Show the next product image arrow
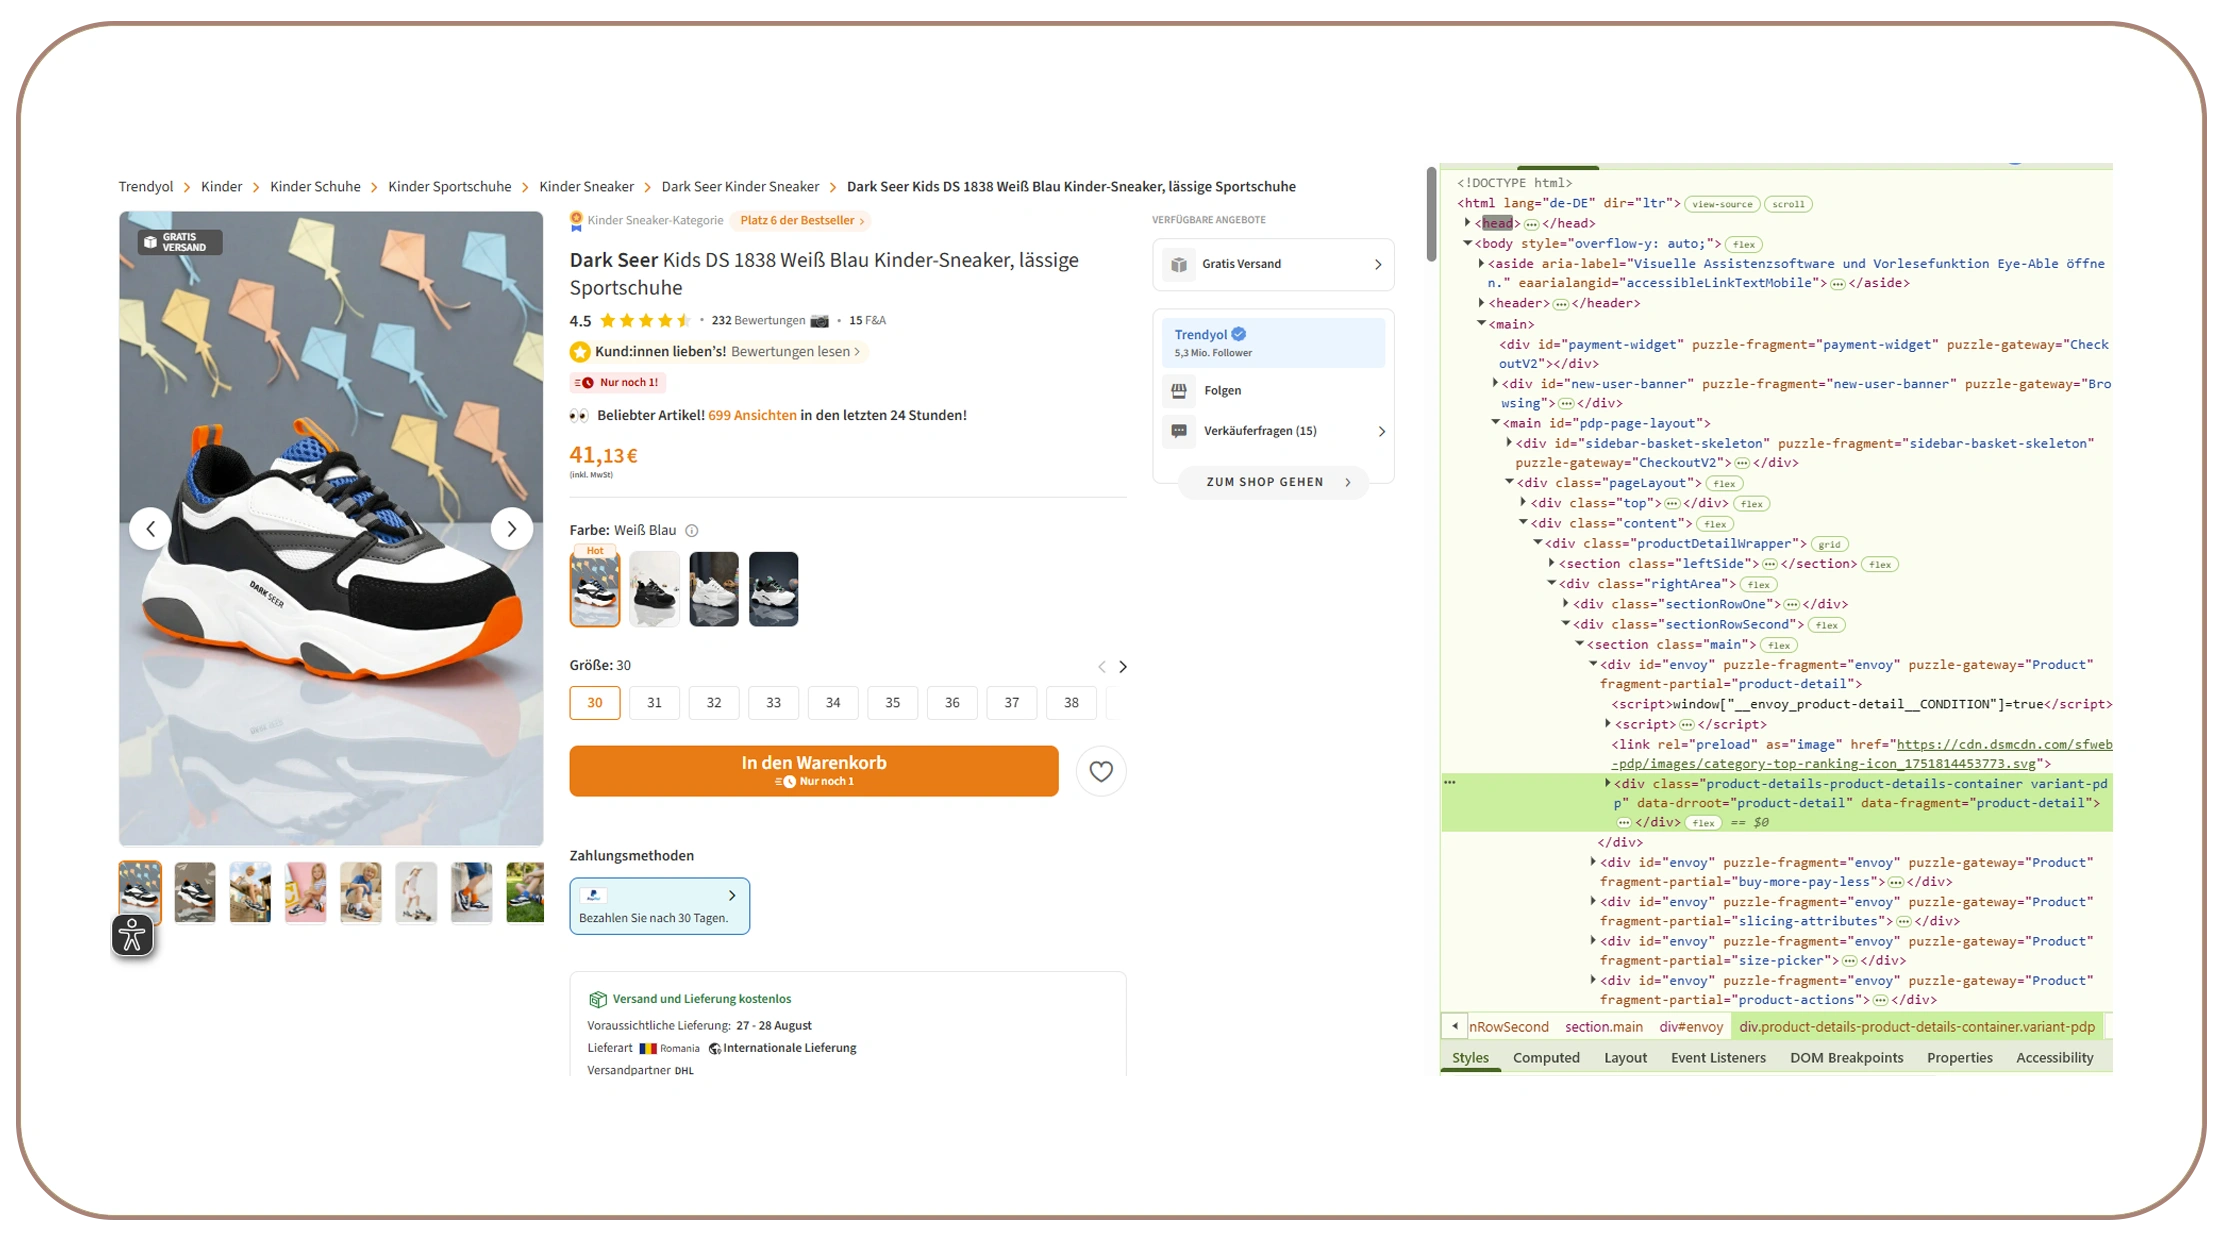 point(511,528)
